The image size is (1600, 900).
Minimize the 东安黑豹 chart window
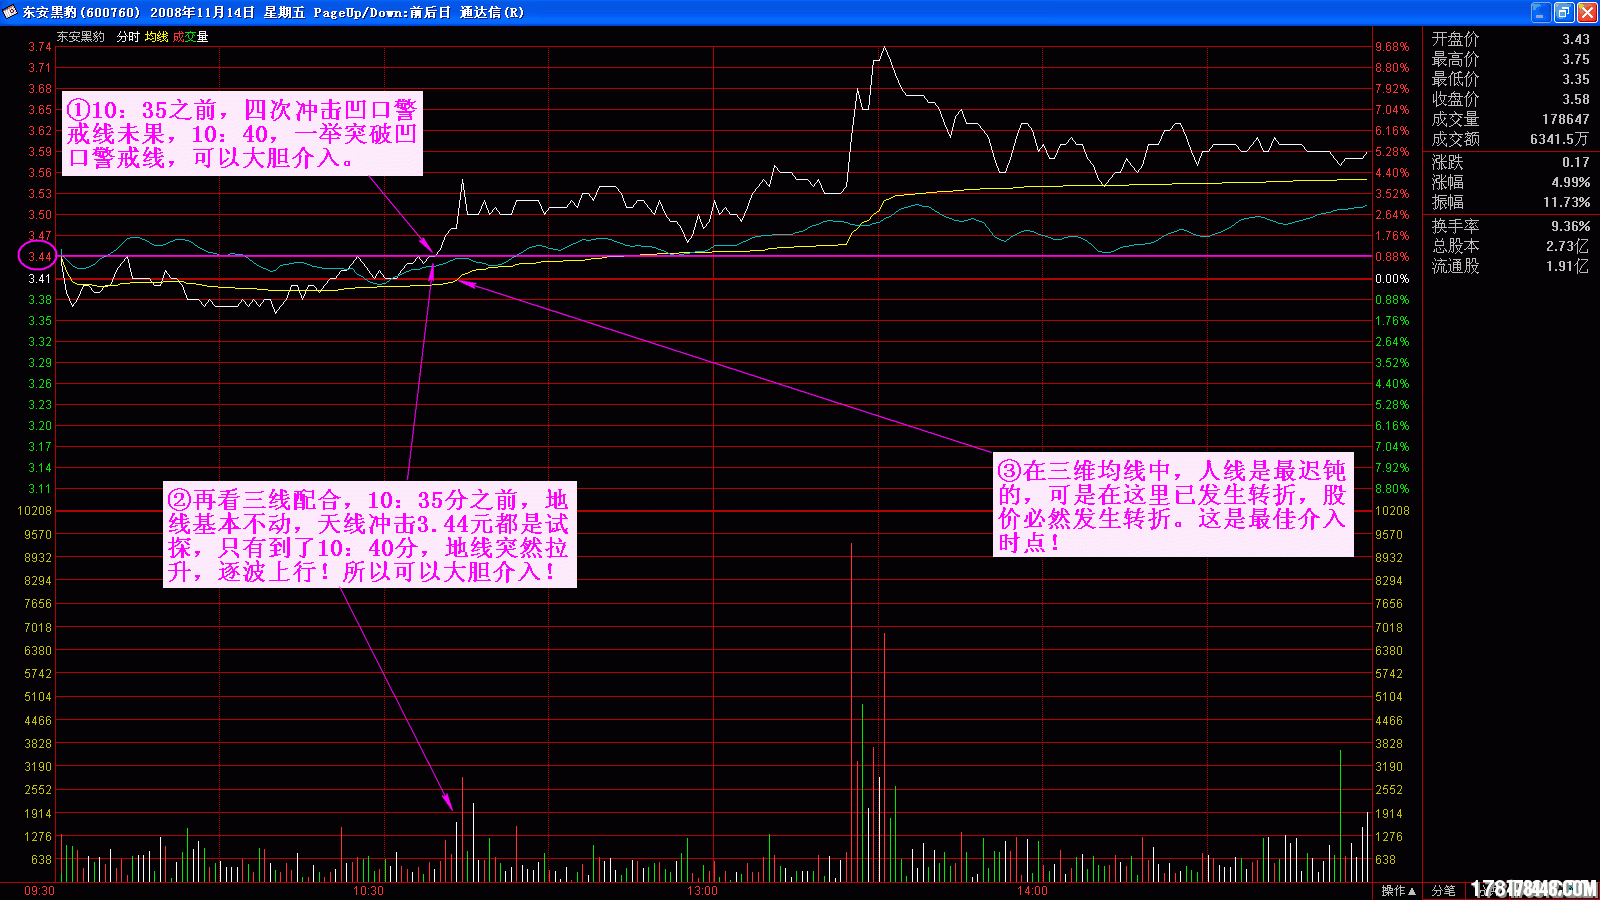click(x=1540, y=12)
